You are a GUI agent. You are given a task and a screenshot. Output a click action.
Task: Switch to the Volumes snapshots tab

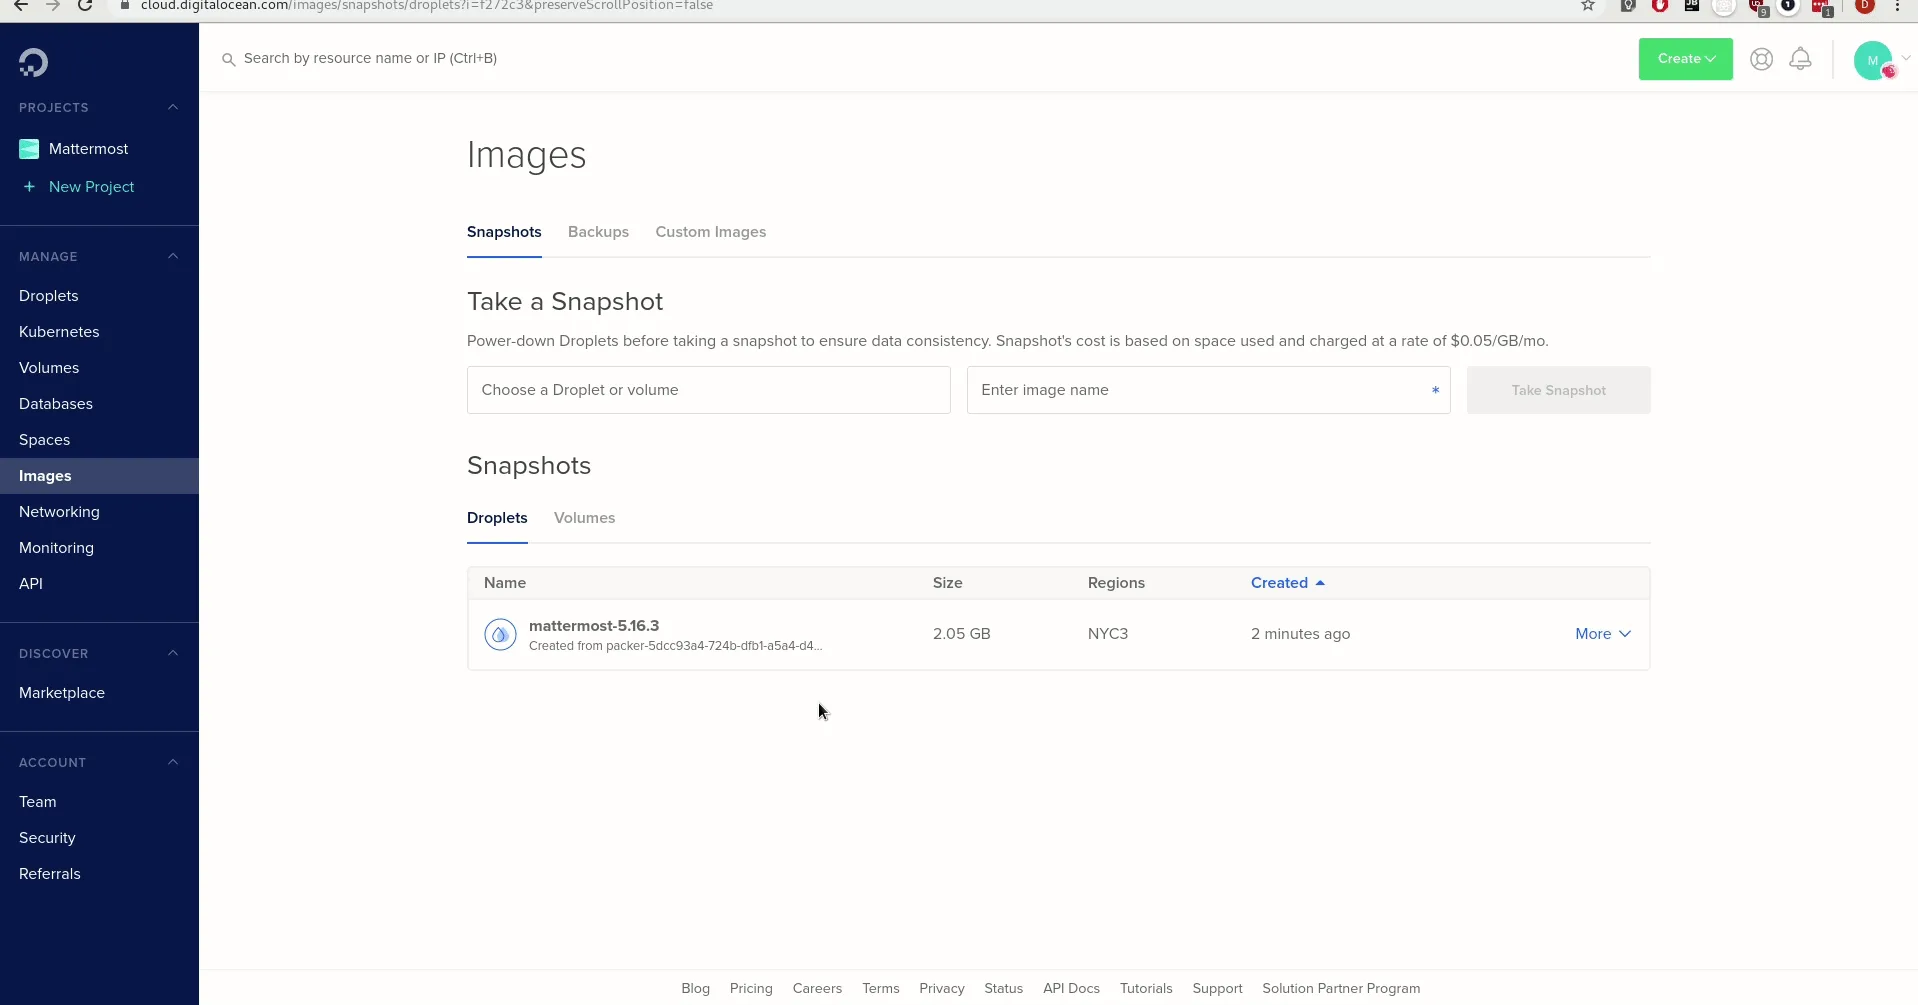point(584,518)
